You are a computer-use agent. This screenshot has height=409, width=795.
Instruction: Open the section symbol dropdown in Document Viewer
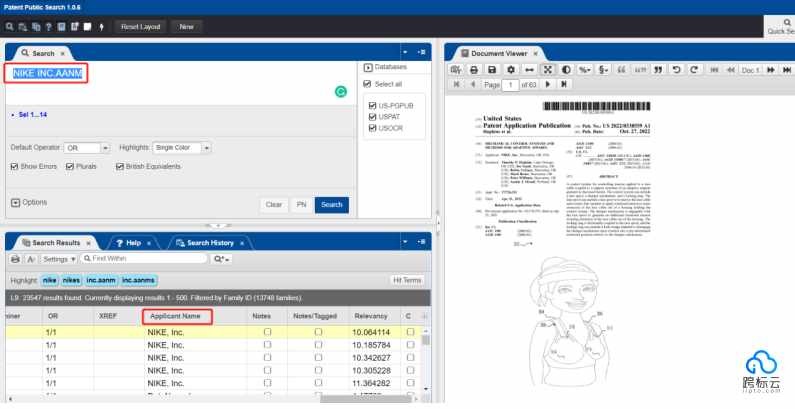click(603, 70)
